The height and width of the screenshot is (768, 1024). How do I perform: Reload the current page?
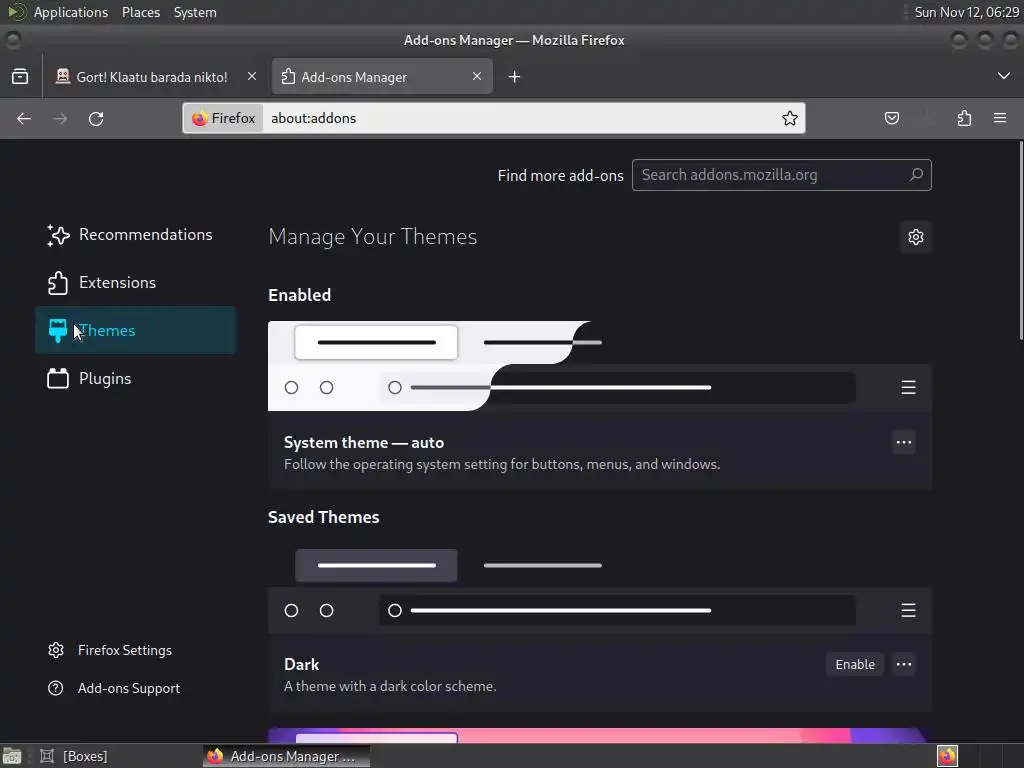point(96,118)
